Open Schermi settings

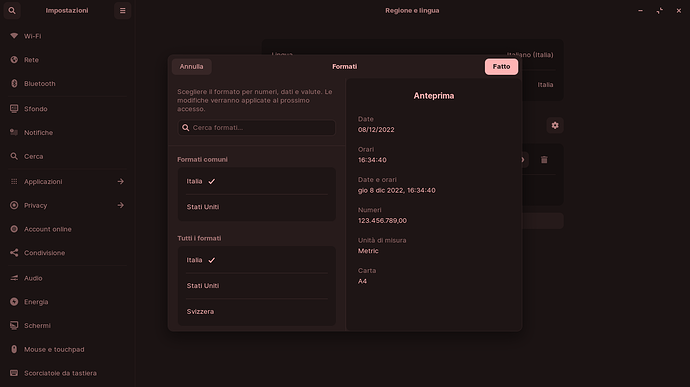coord(67,326)
